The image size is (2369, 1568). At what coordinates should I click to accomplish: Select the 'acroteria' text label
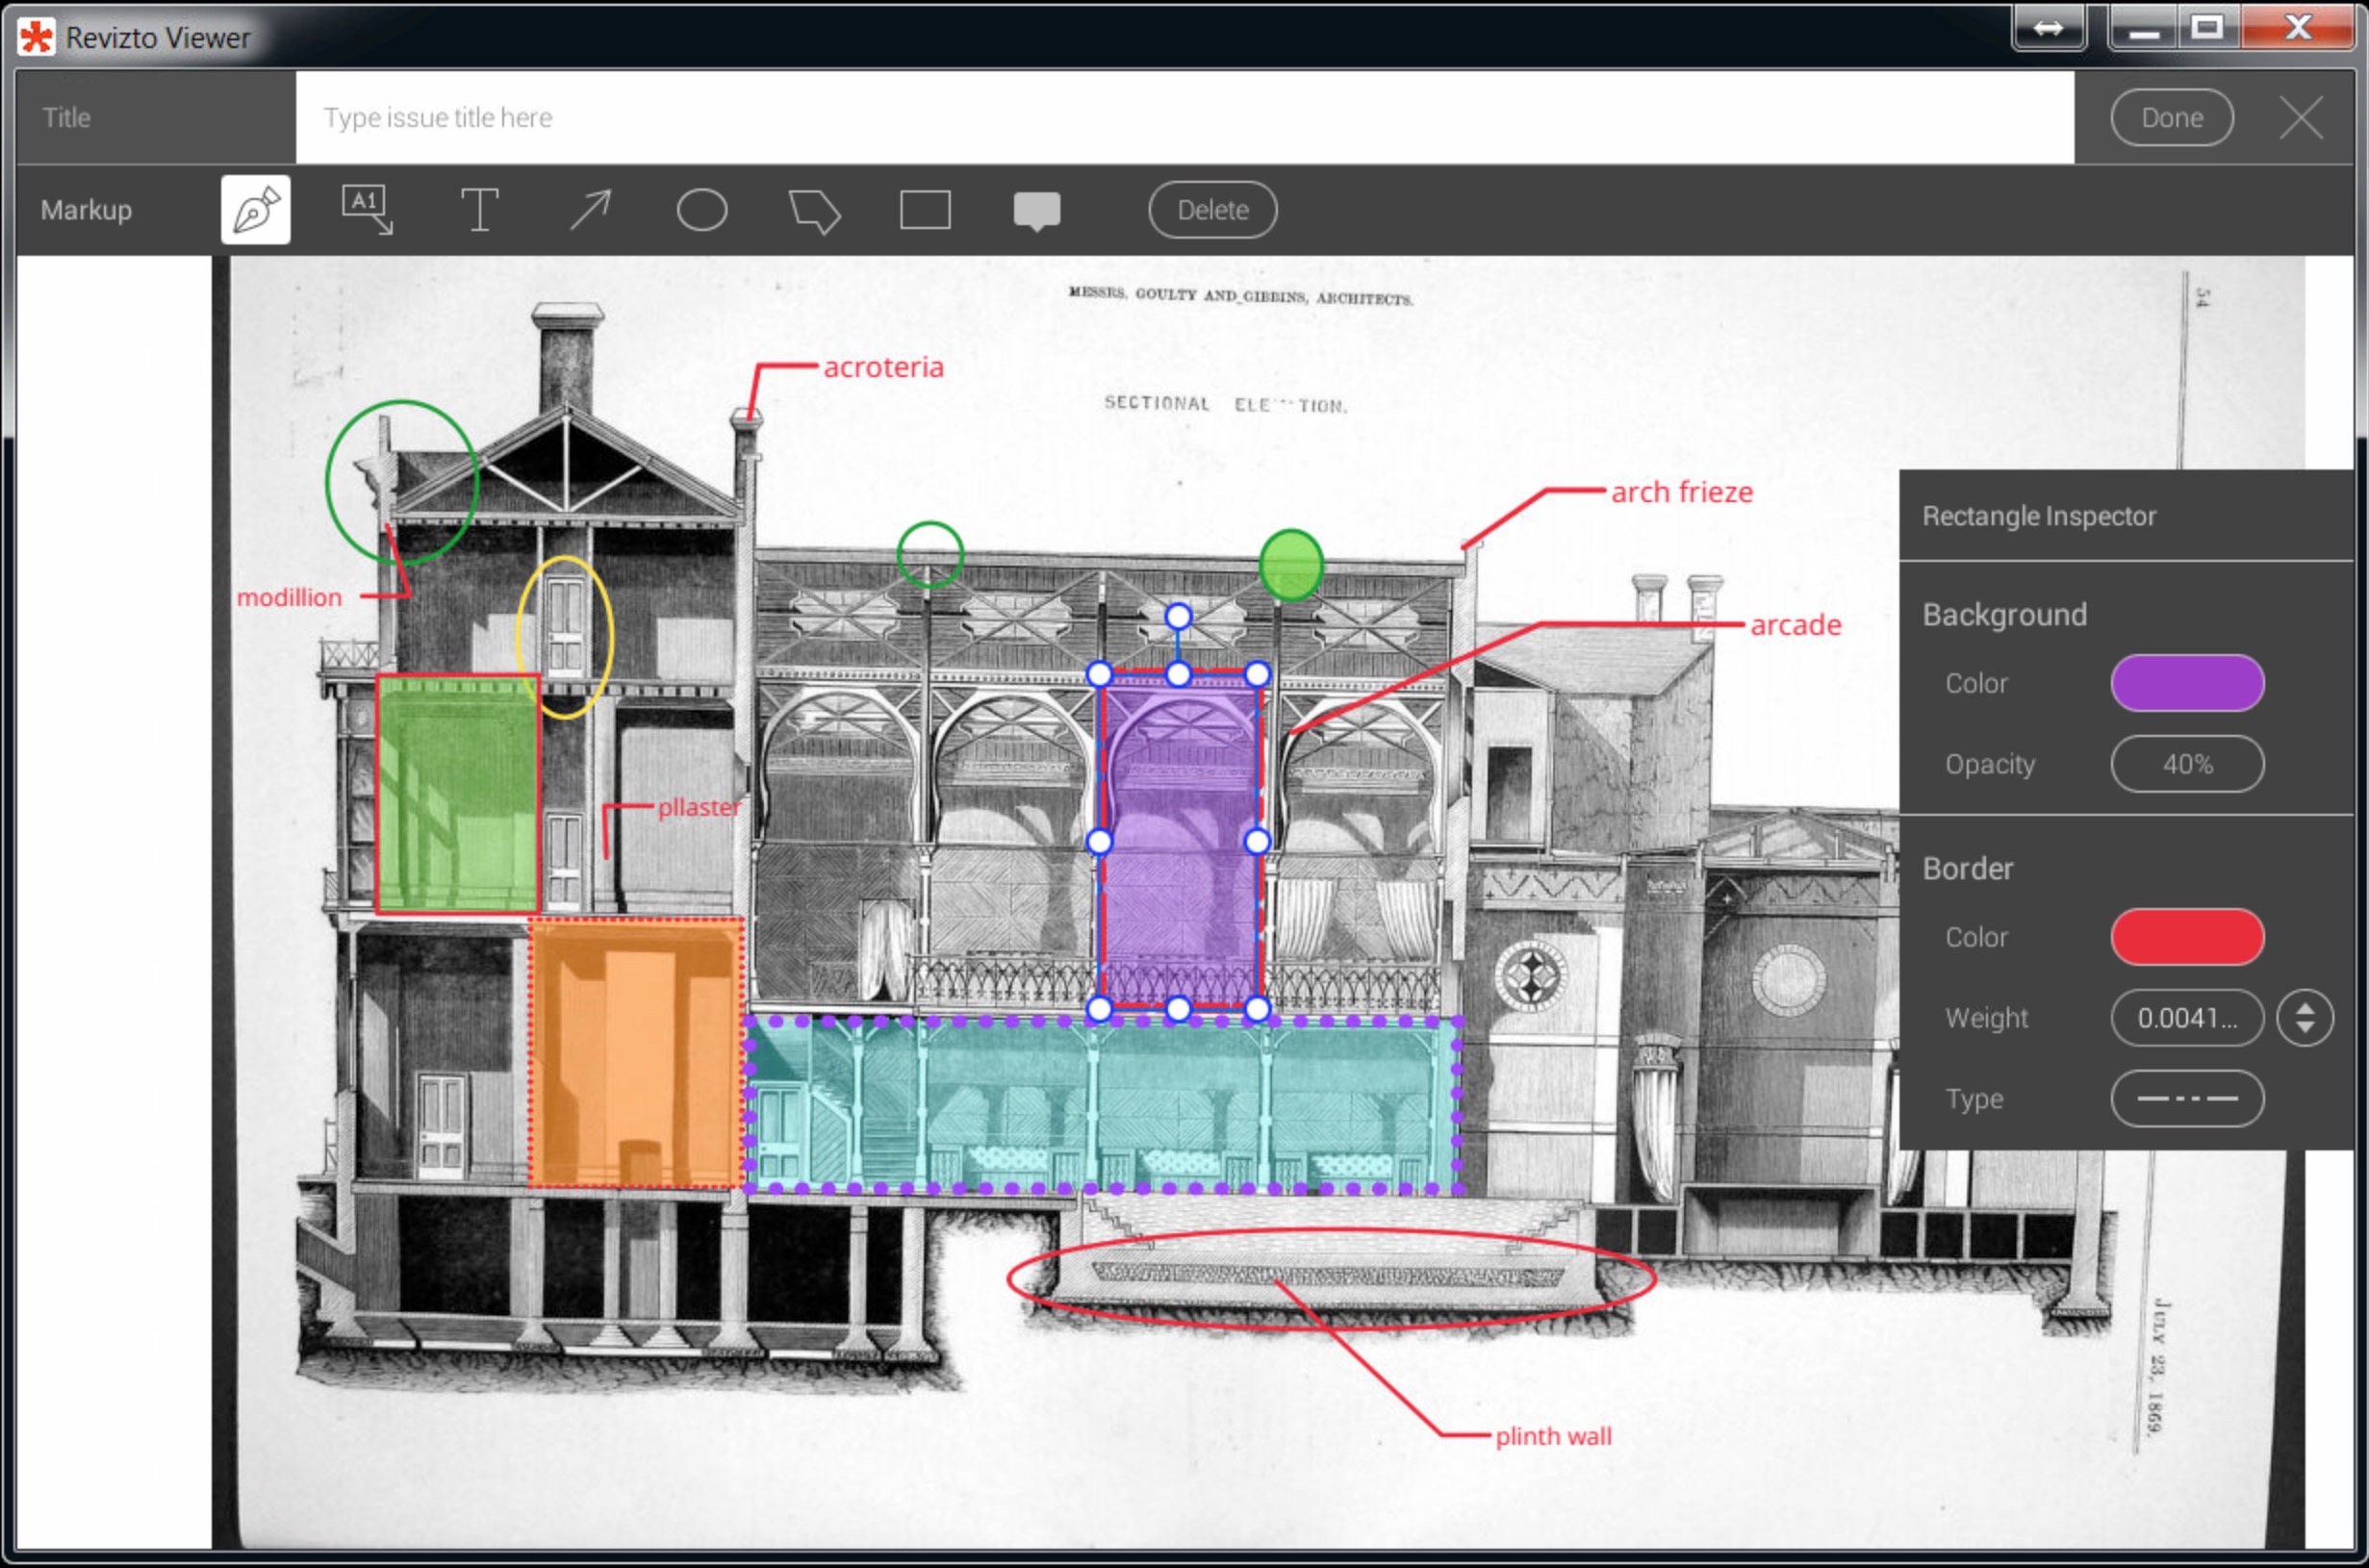pyautogui.click(x=883, y=367)
